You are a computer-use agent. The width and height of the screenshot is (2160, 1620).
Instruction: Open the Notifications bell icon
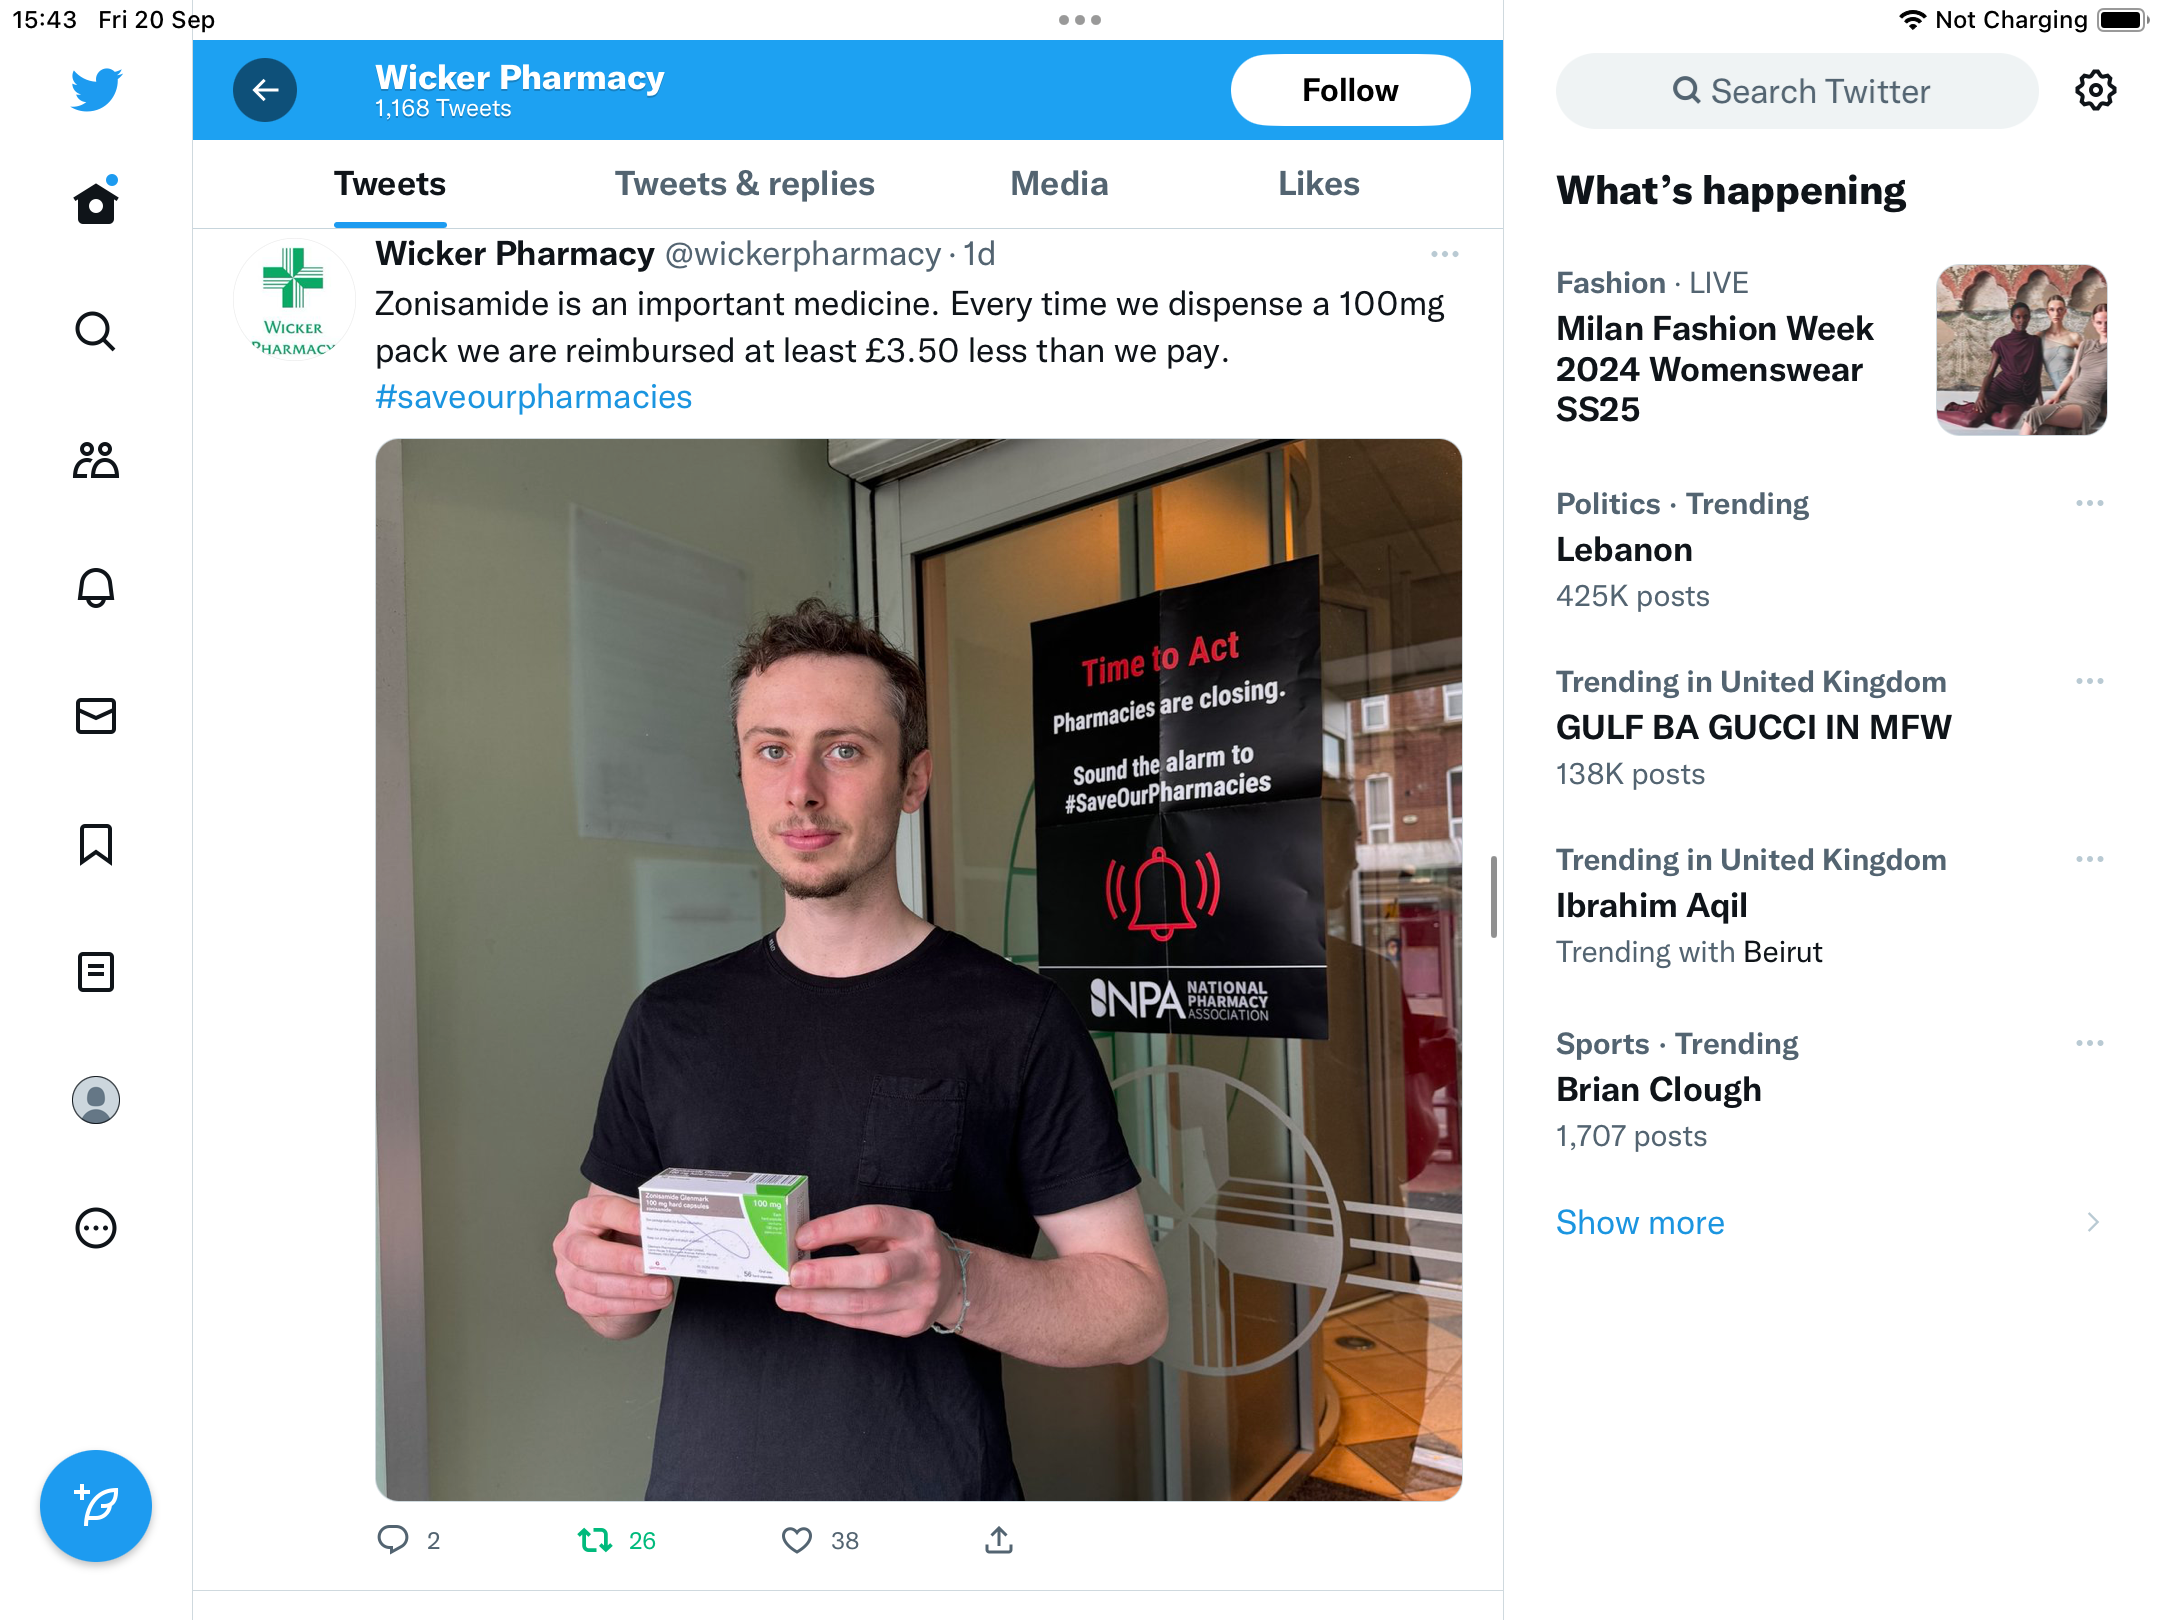coord(96,588)
